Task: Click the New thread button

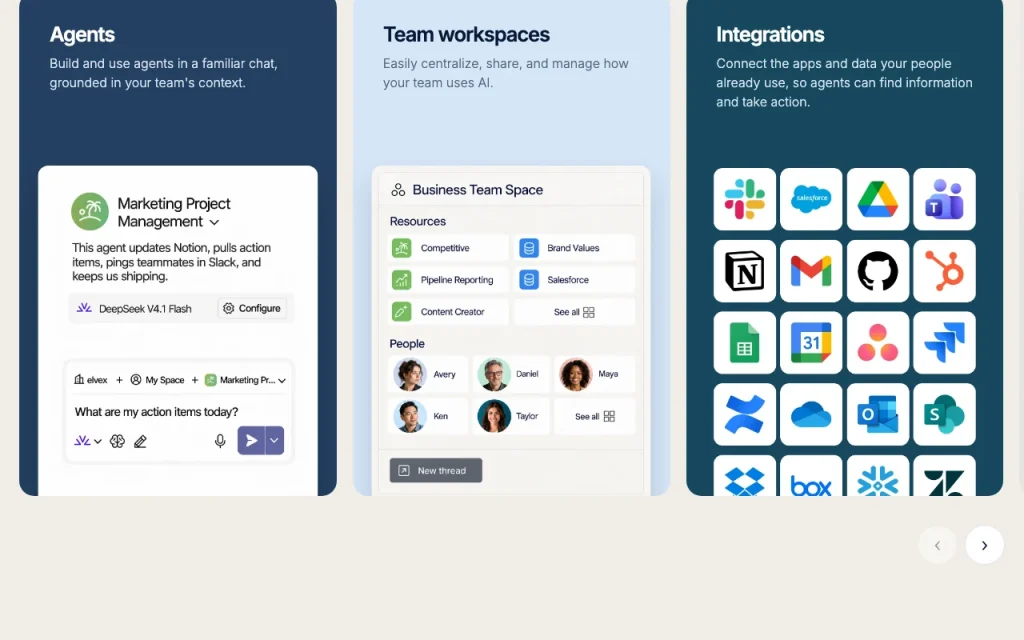Action: click(436, 470)
